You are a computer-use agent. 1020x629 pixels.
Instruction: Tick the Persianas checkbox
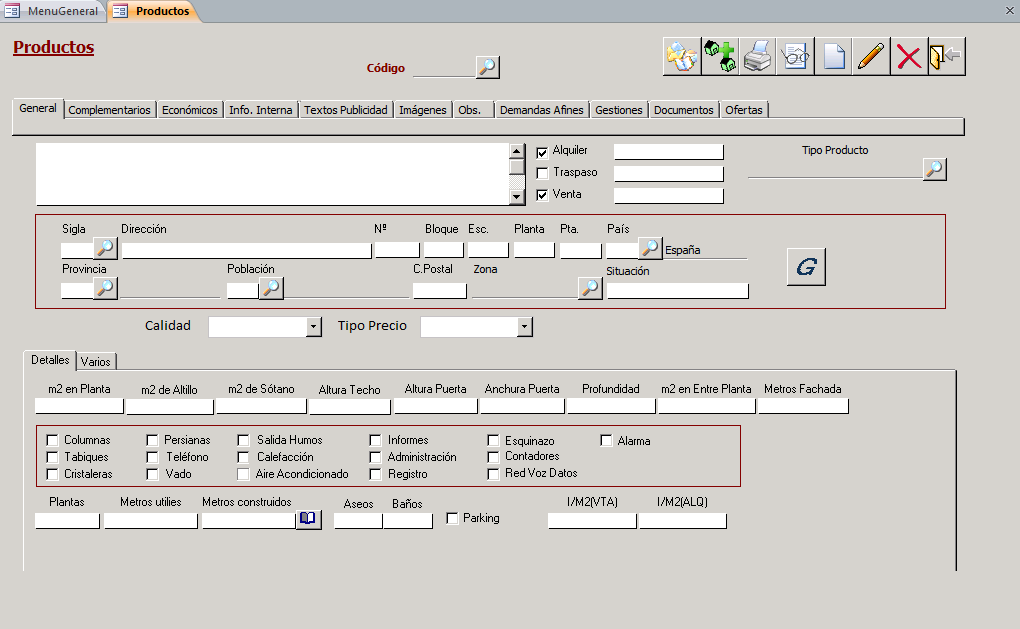(152, 440)
